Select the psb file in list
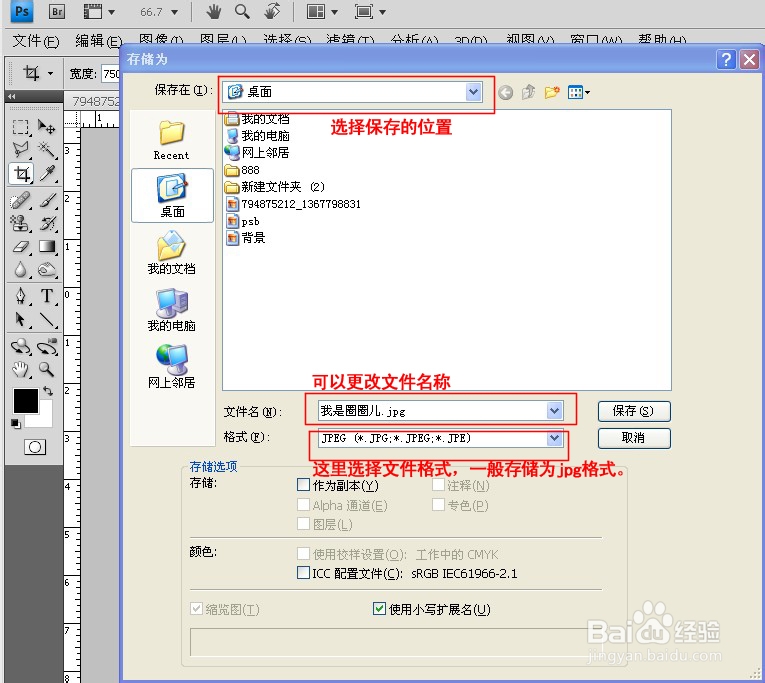The width and height of the screenshot is (765, 683). click(x=243, y=221)
